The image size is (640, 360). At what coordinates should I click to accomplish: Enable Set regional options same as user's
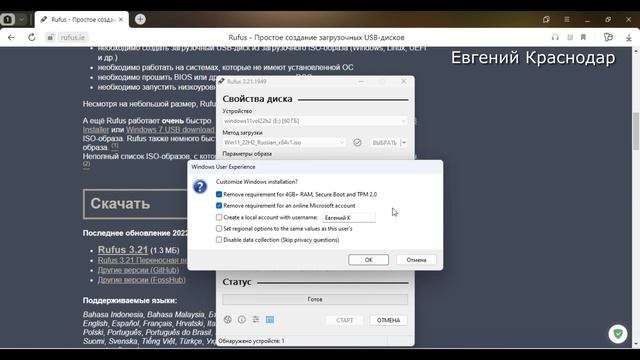click(x=219, y=229)
